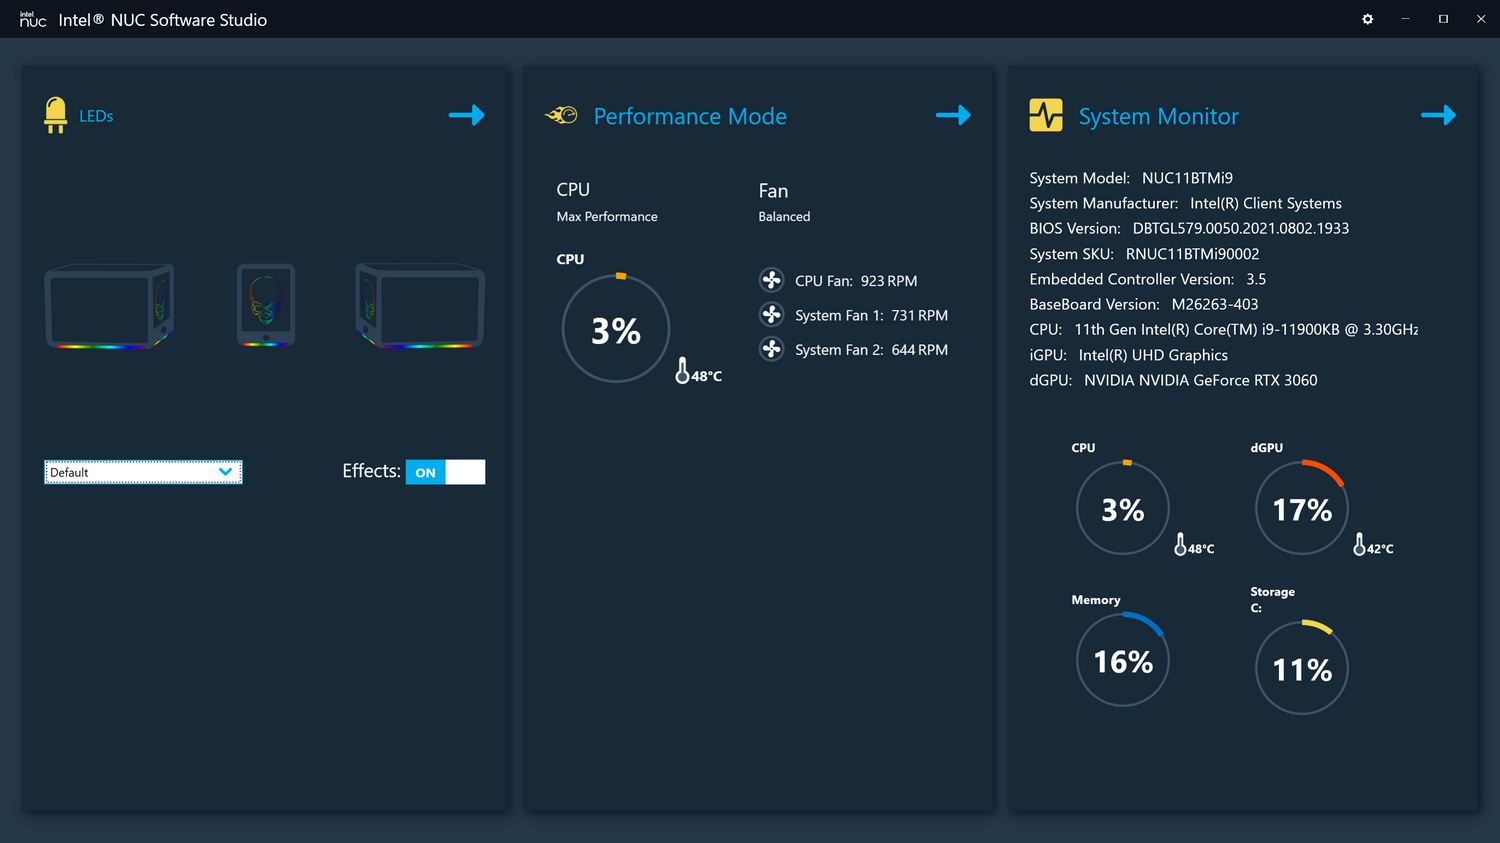Open Performance Mode using its arrow
The height and width of the screenshot is (843, 1500).
pyautogui.click(x=953, y=115)
